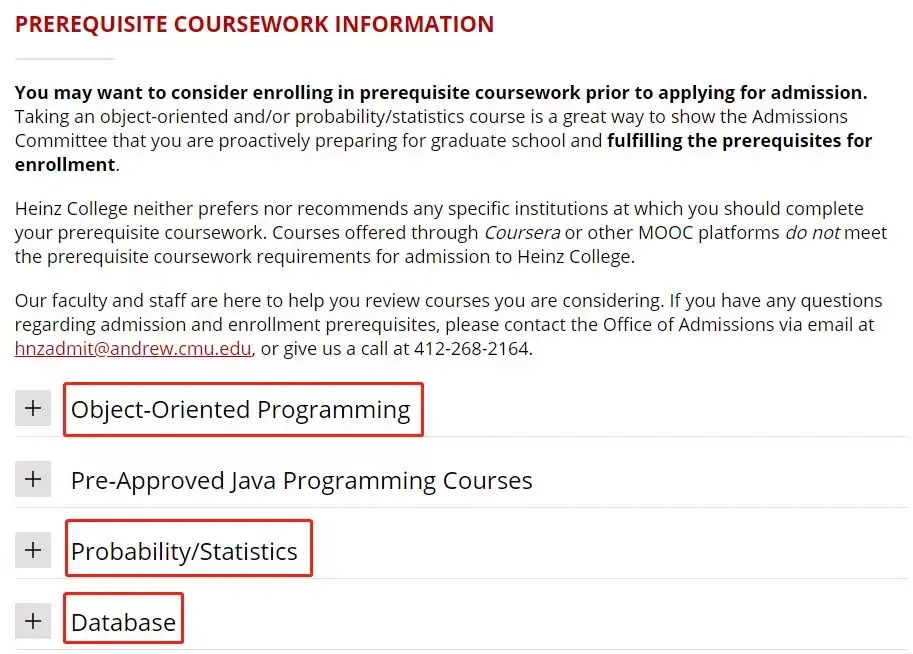Open the hnzadmit@andrew.cmu.edu email link
The height and width of the screenshot is (654, 913).
pos(133,349)
